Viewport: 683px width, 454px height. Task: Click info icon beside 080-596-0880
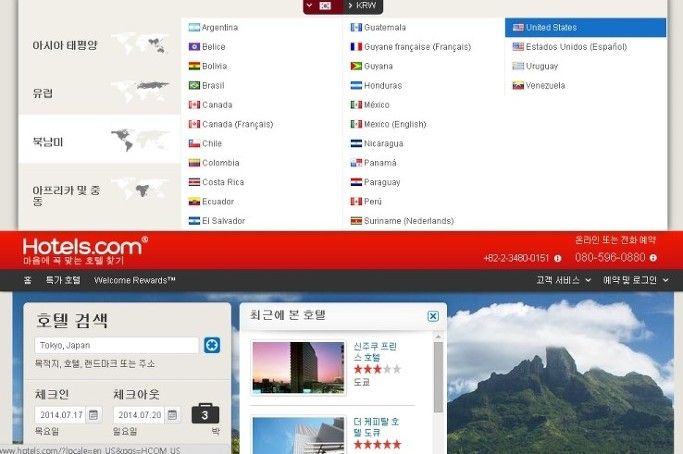coord(653,258)
